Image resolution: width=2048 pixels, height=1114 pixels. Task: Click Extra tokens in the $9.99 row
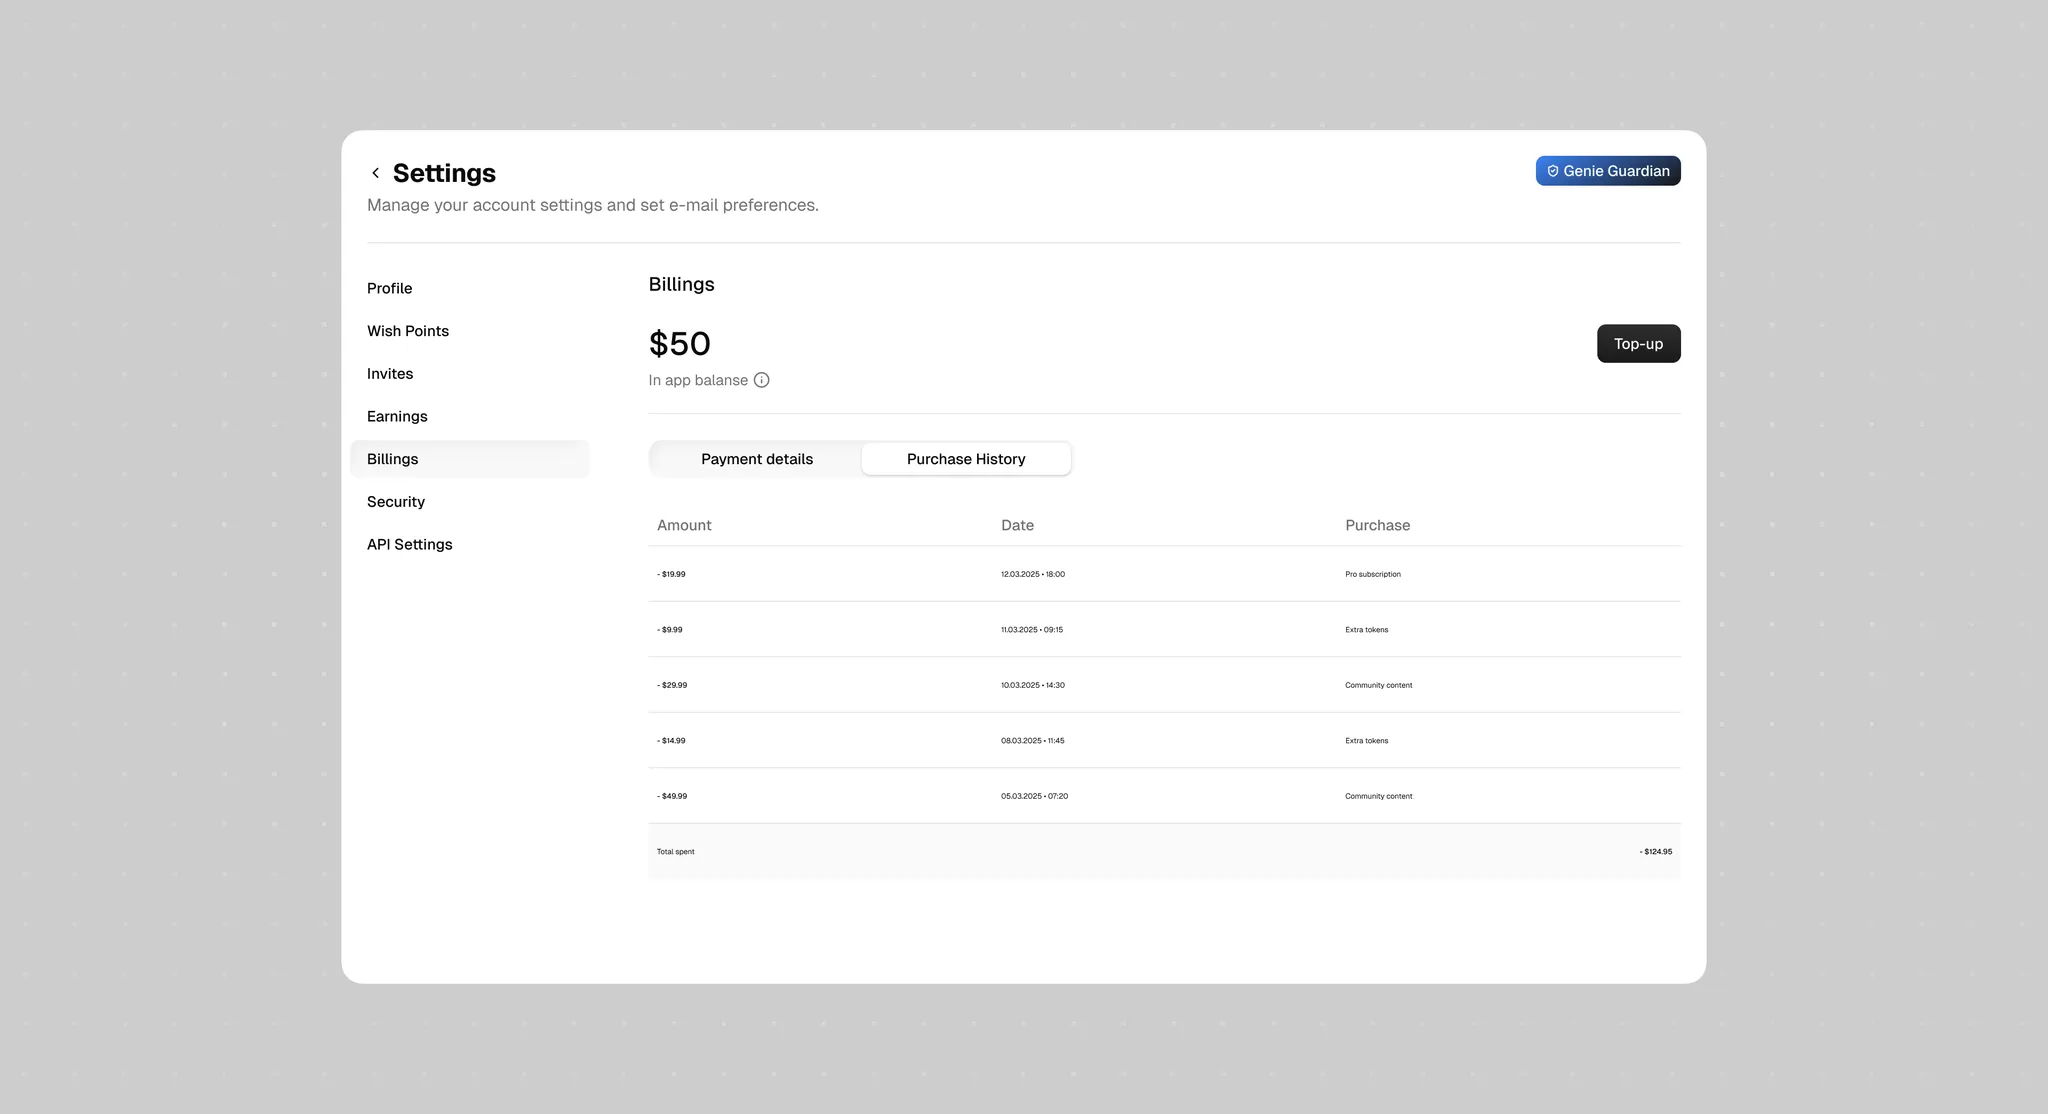(1367, 630)
